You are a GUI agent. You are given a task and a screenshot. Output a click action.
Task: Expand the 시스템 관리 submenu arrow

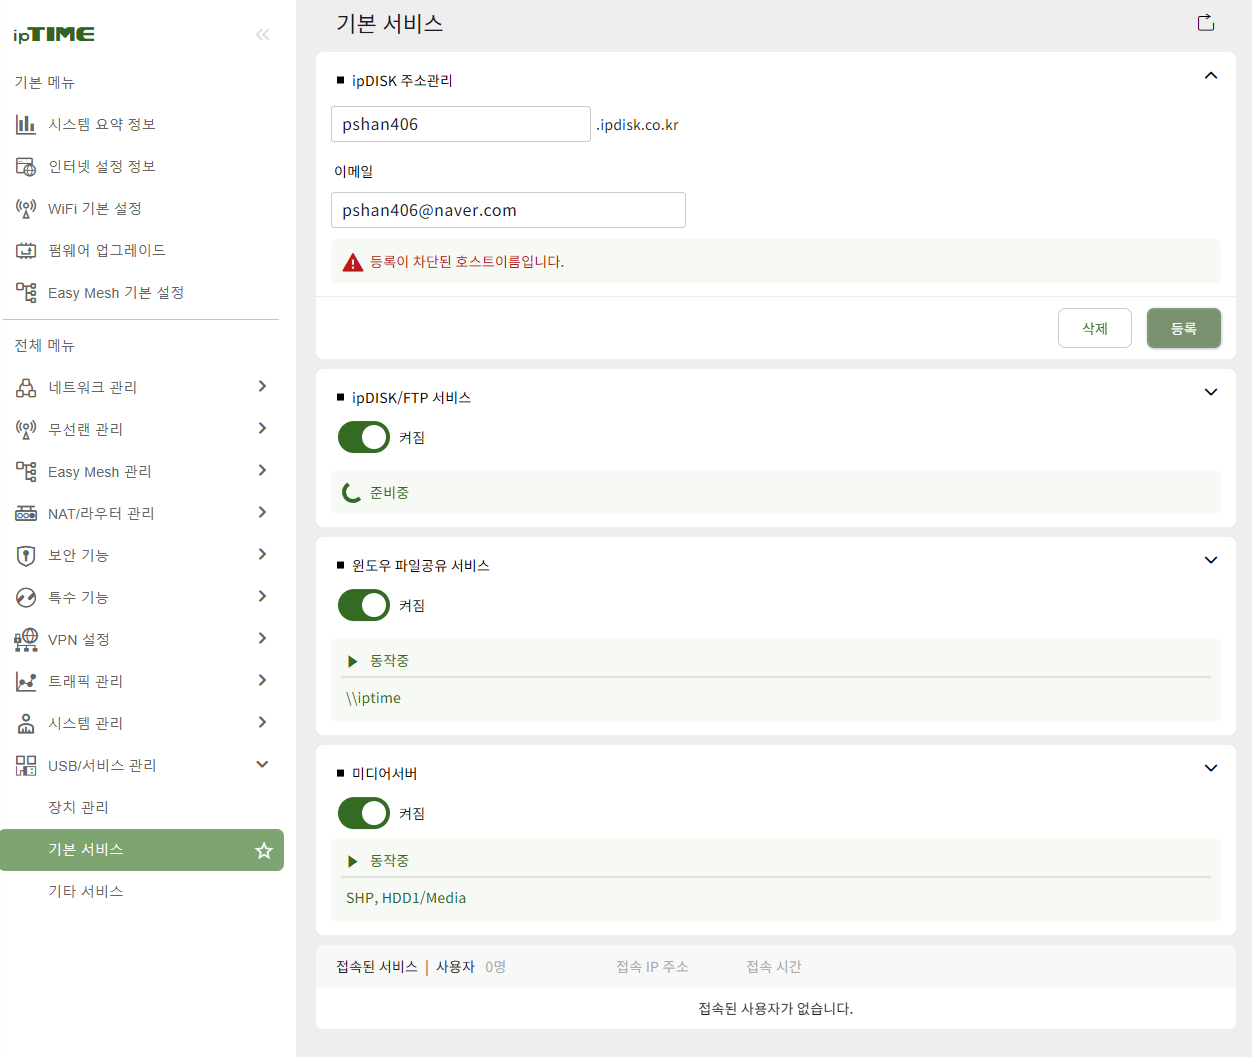262,722
